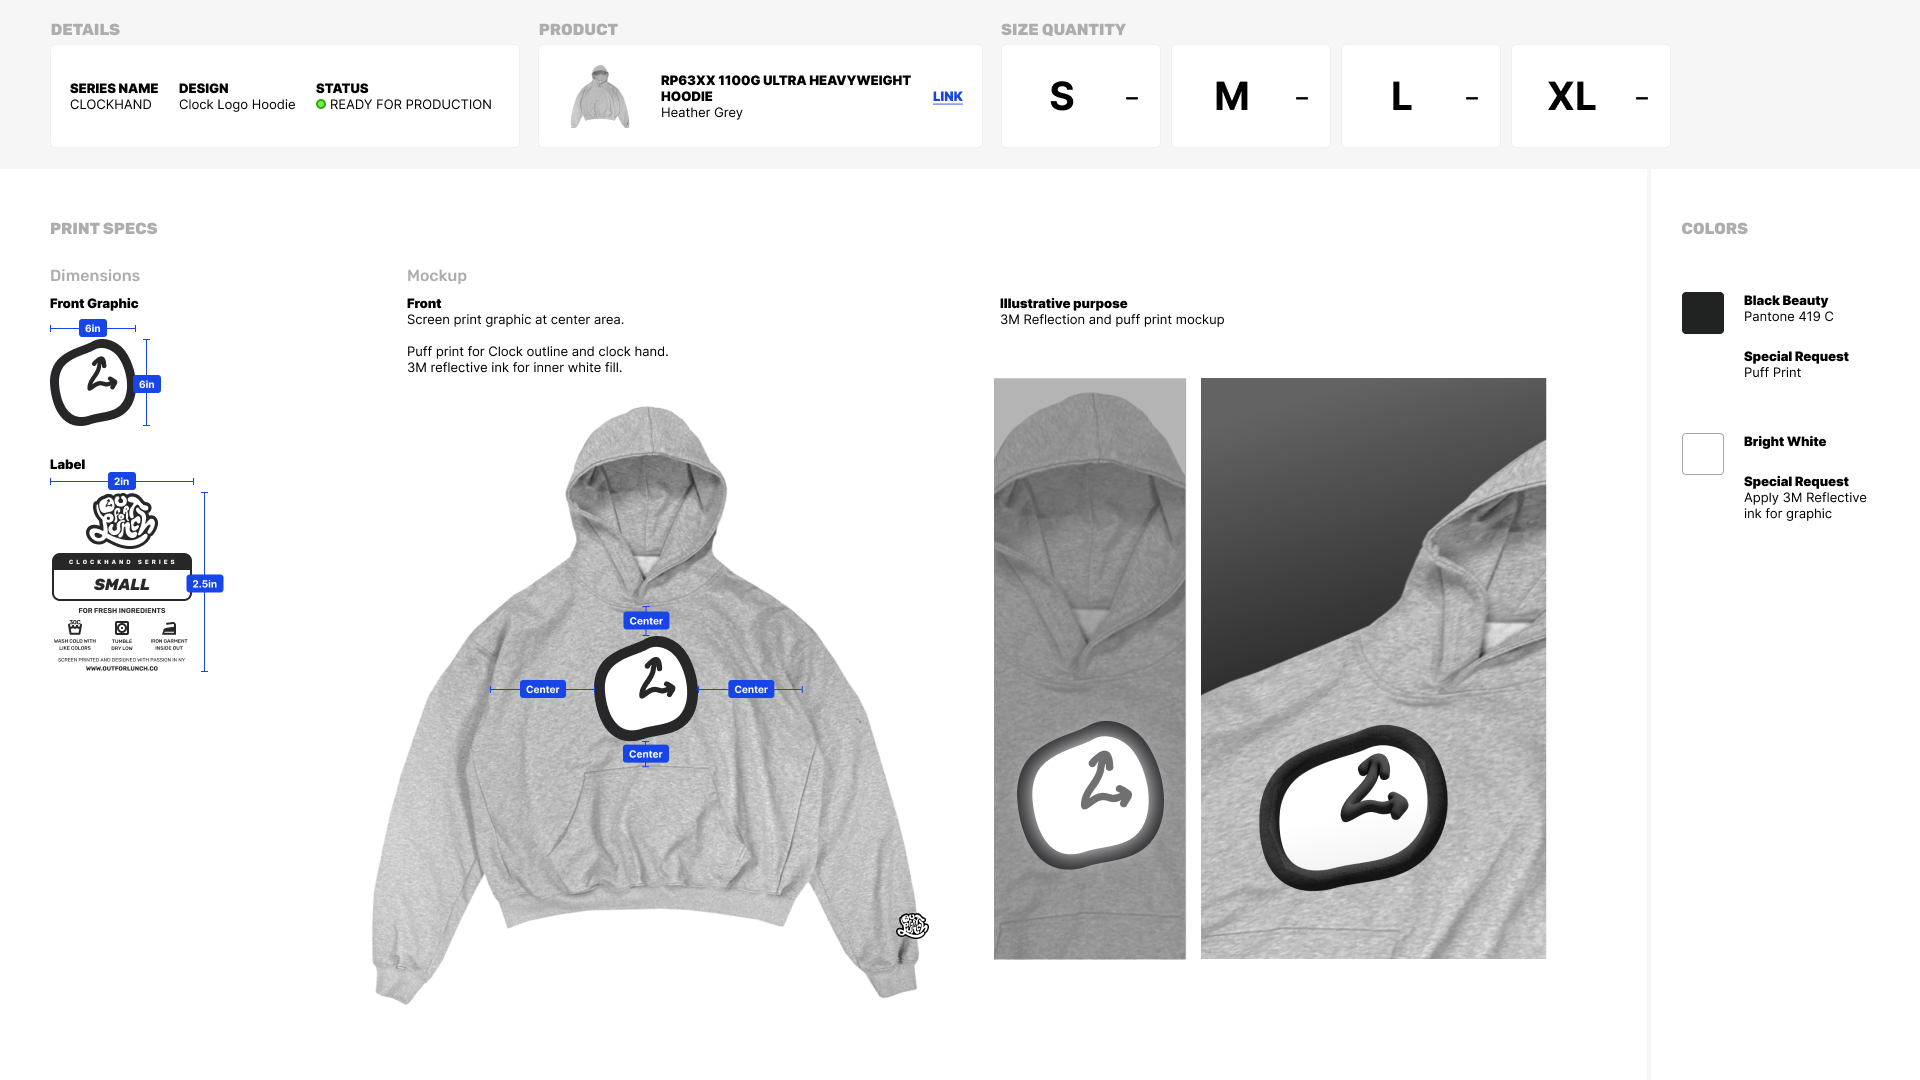This screenshot has width=1920, height=1080.
Task: Click the 2.5in label height marker
Action: point(205,584)
